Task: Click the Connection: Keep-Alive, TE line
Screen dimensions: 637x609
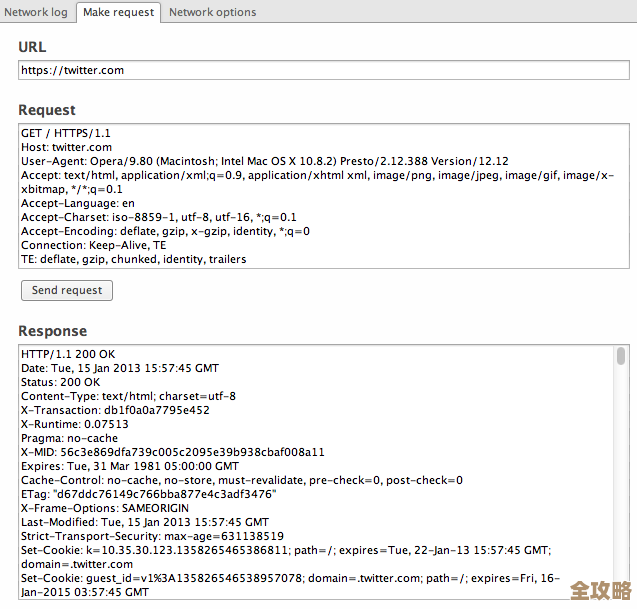Action: point(93,245)
